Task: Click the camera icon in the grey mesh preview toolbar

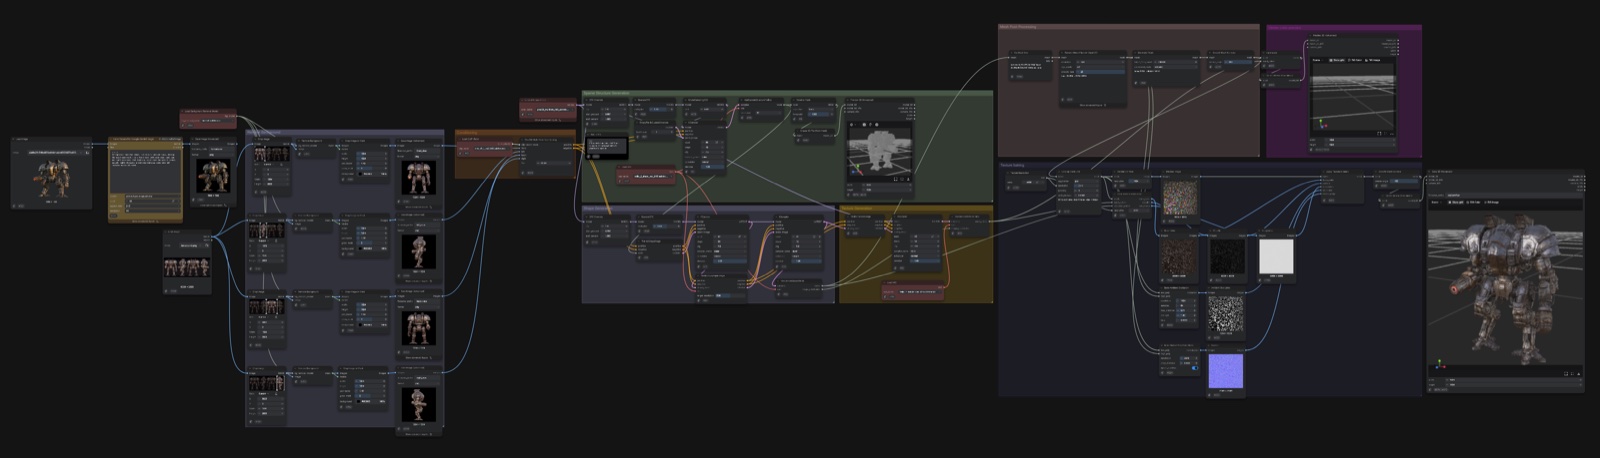Action: (863, 125)
